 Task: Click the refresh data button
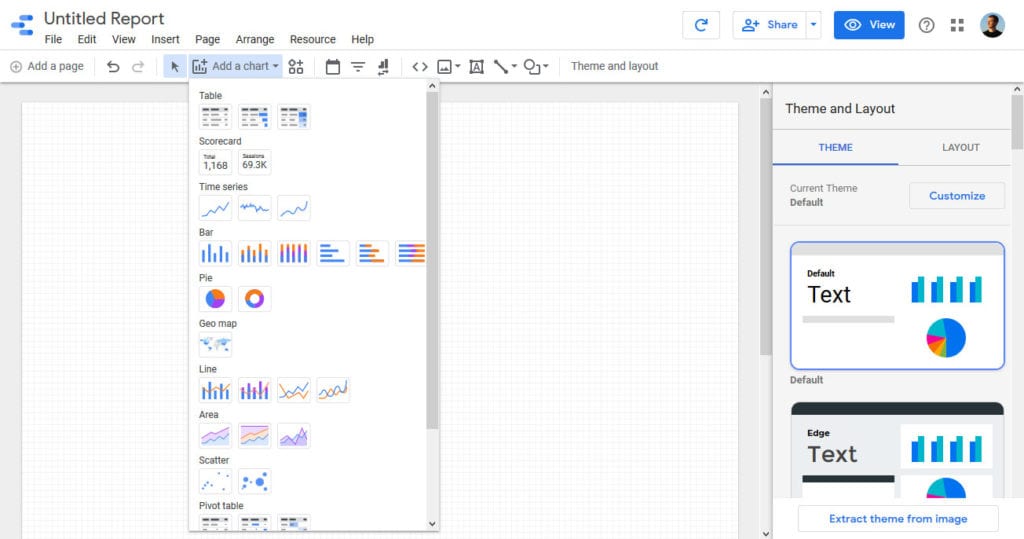701,25
